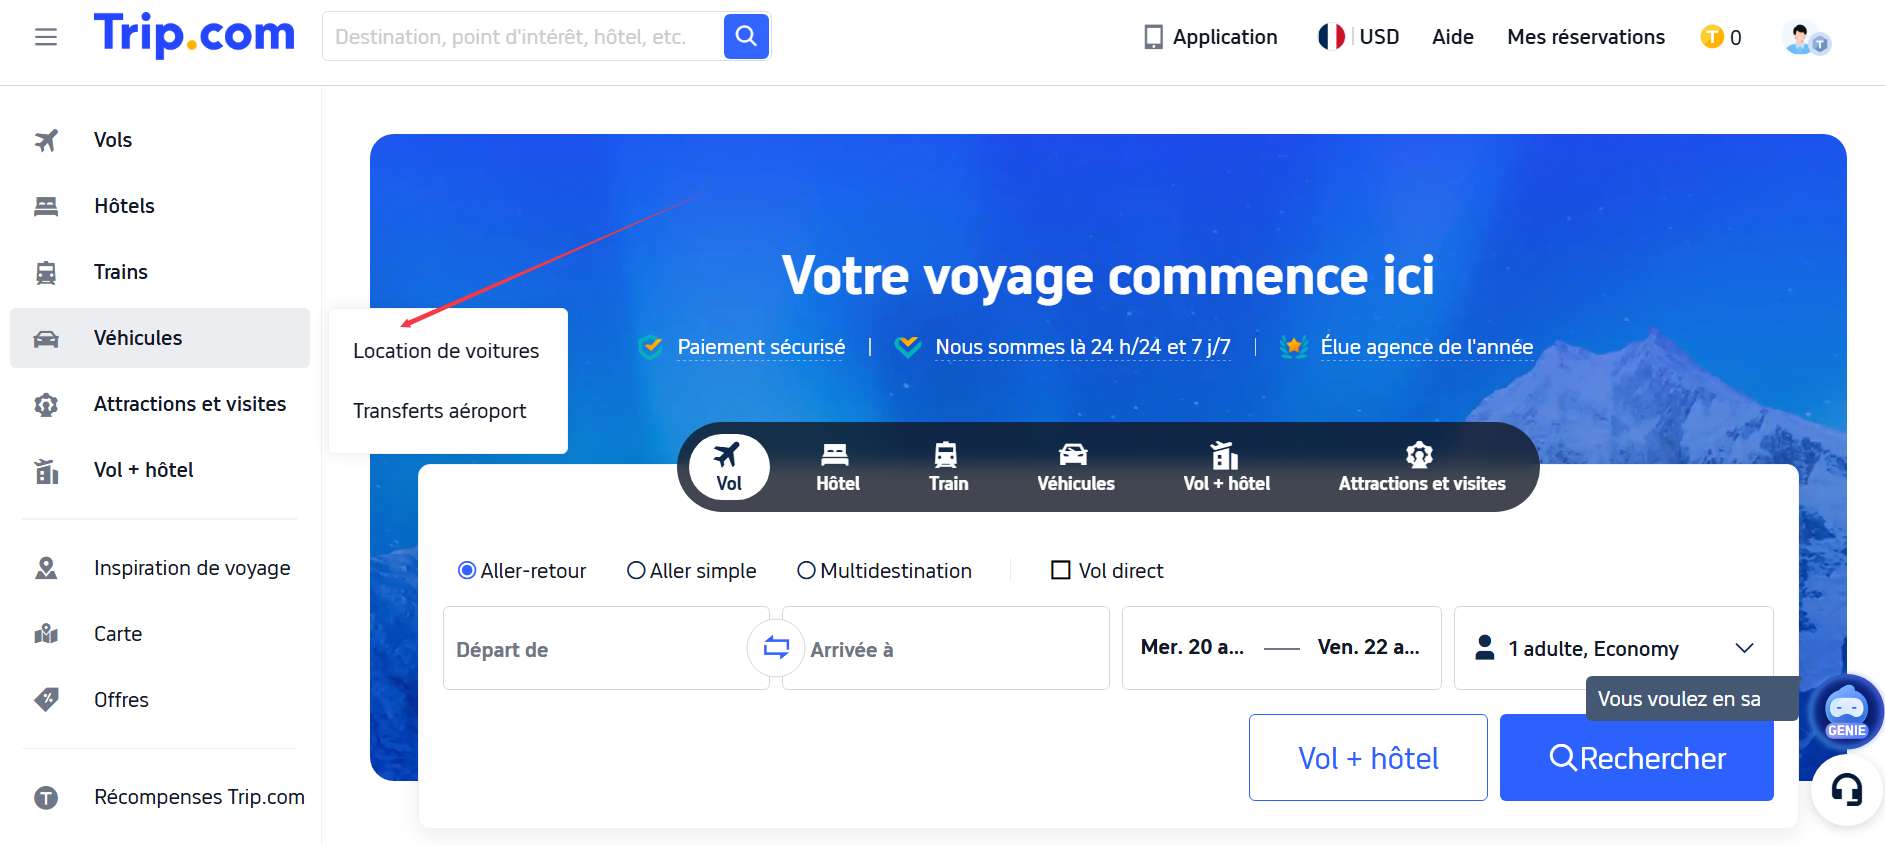The height and width of the screenshot is (845, 1885).
Task: Click the Carte map icon
Action: (46, 634)
